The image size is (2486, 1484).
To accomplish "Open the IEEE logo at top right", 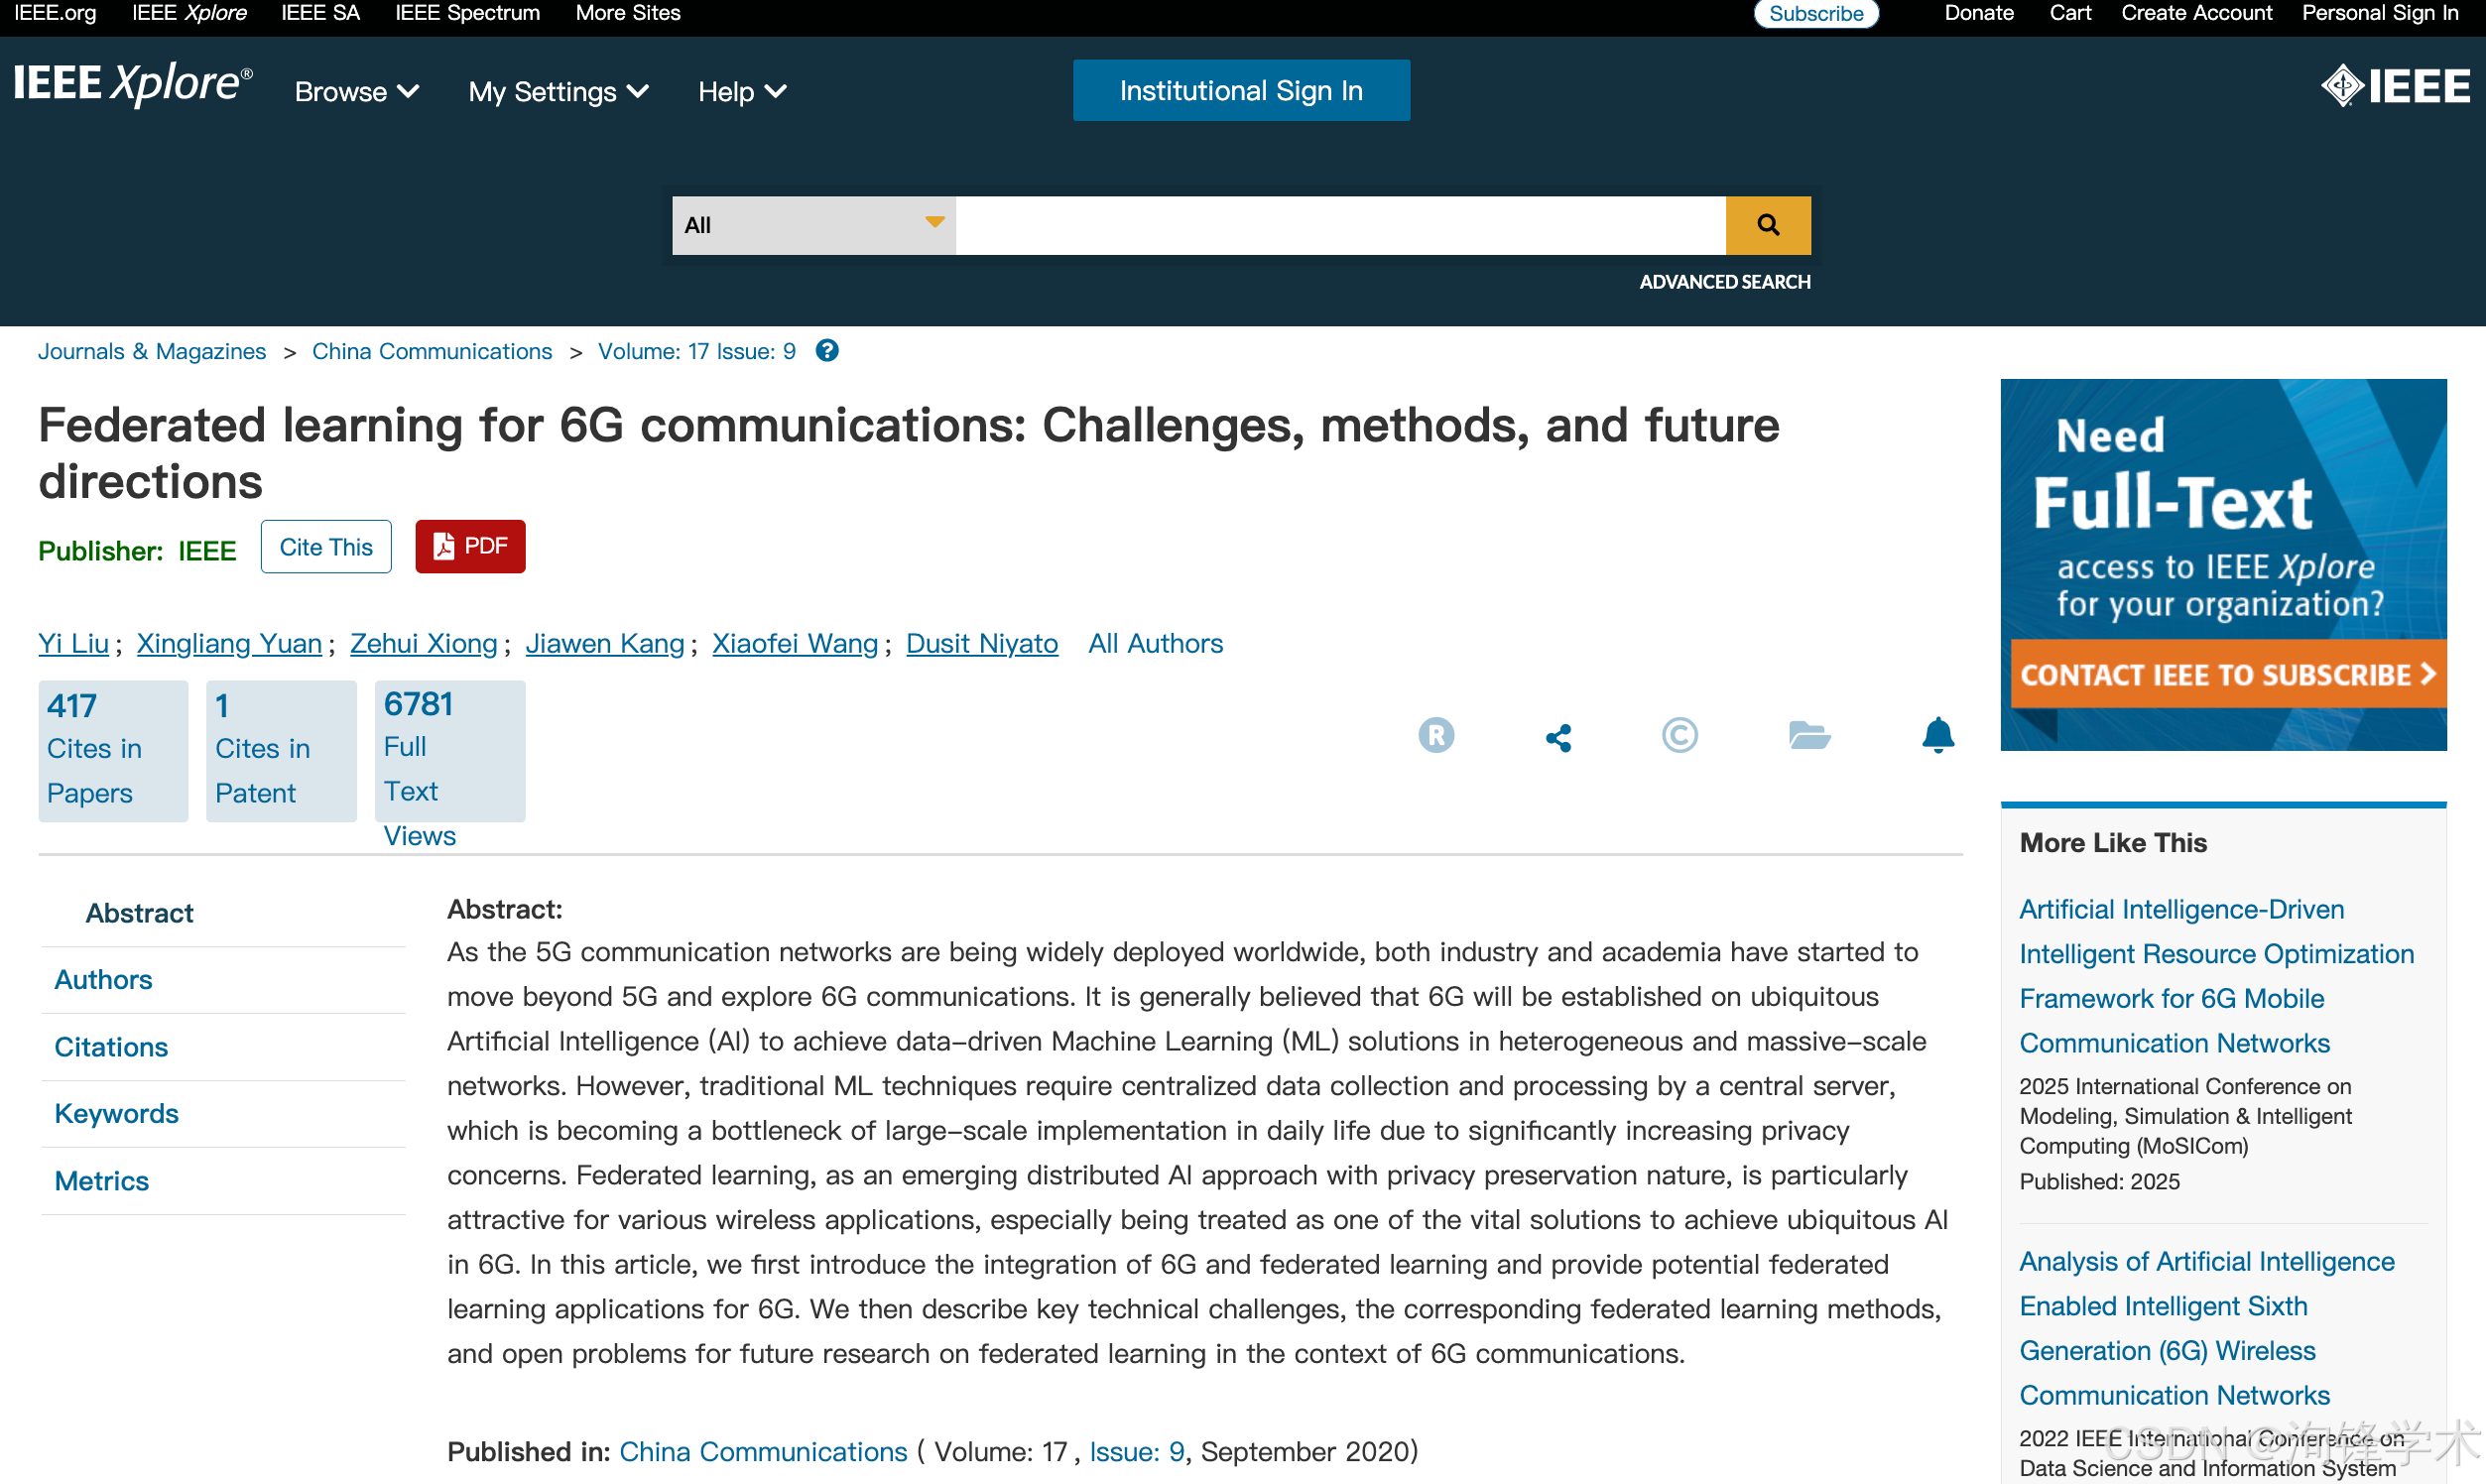I will click(x=2395, y=86).
